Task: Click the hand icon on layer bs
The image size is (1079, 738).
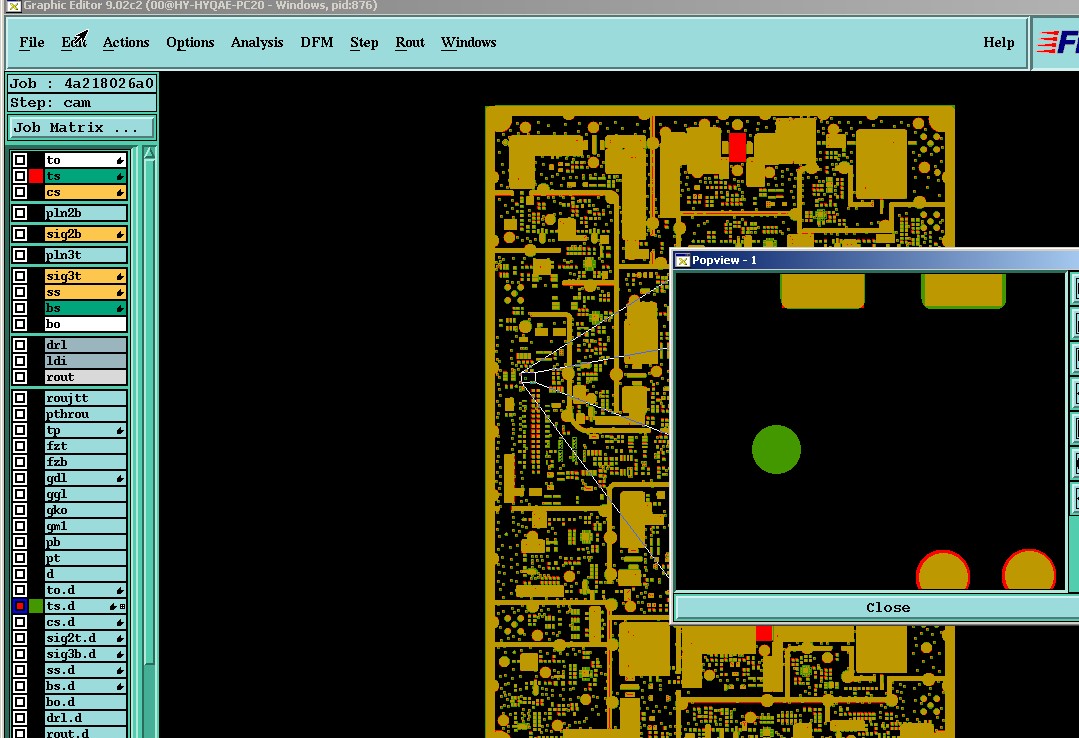Action: coord(120,308)
